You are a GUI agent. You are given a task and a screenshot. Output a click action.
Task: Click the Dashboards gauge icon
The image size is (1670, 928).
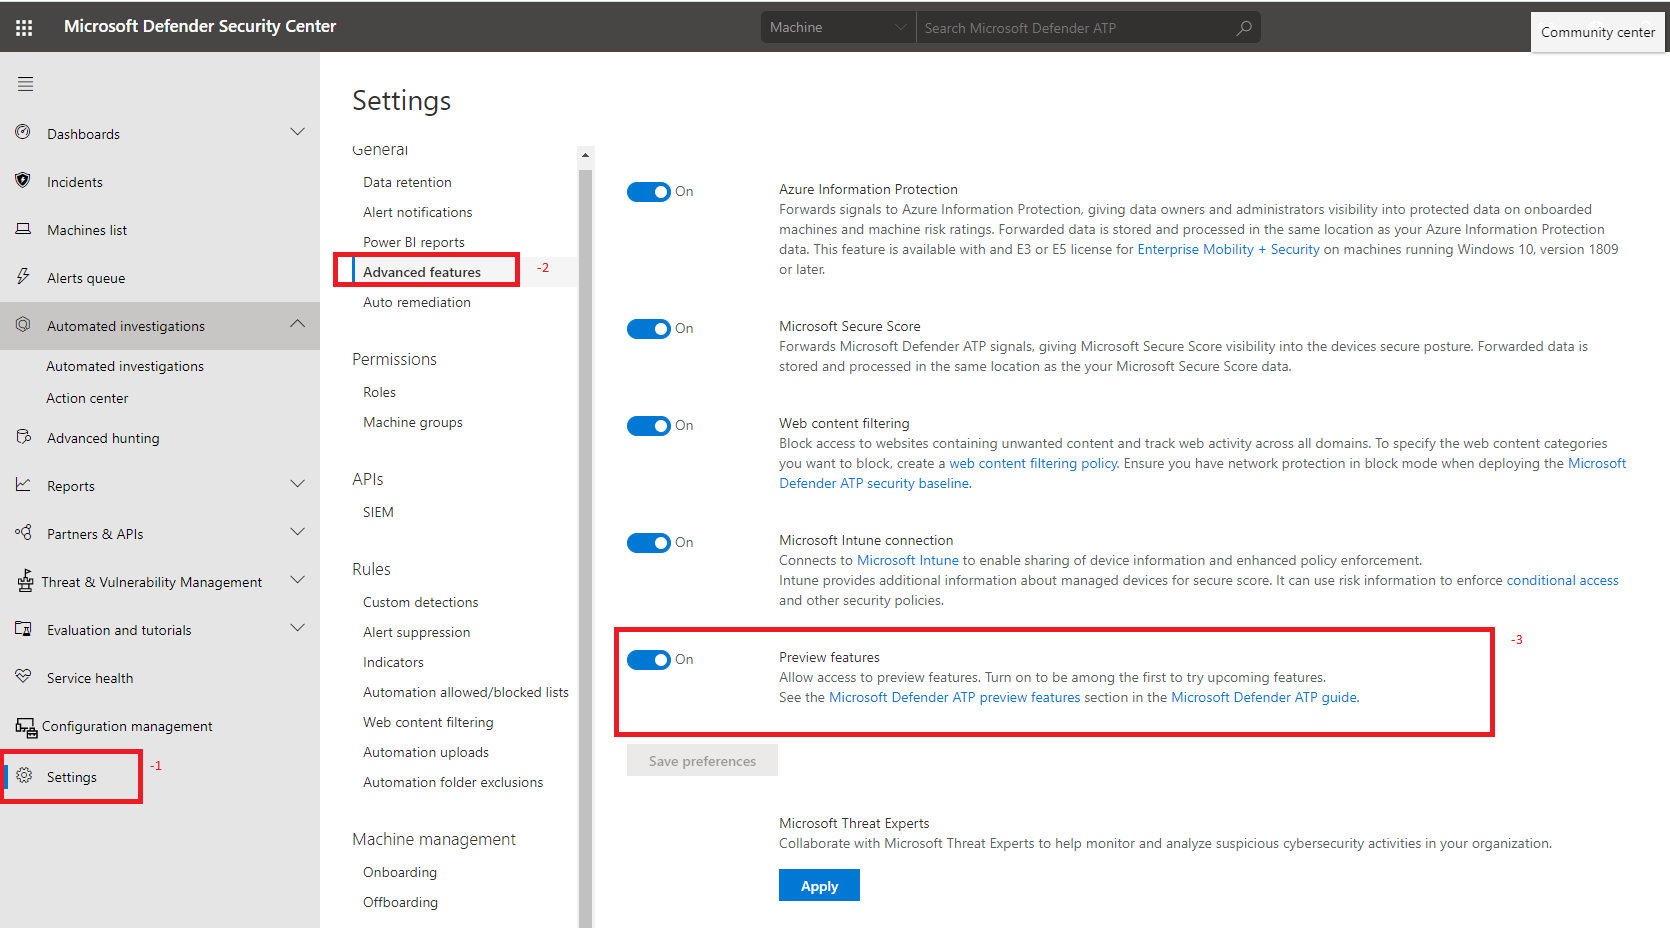pos(23,132)
